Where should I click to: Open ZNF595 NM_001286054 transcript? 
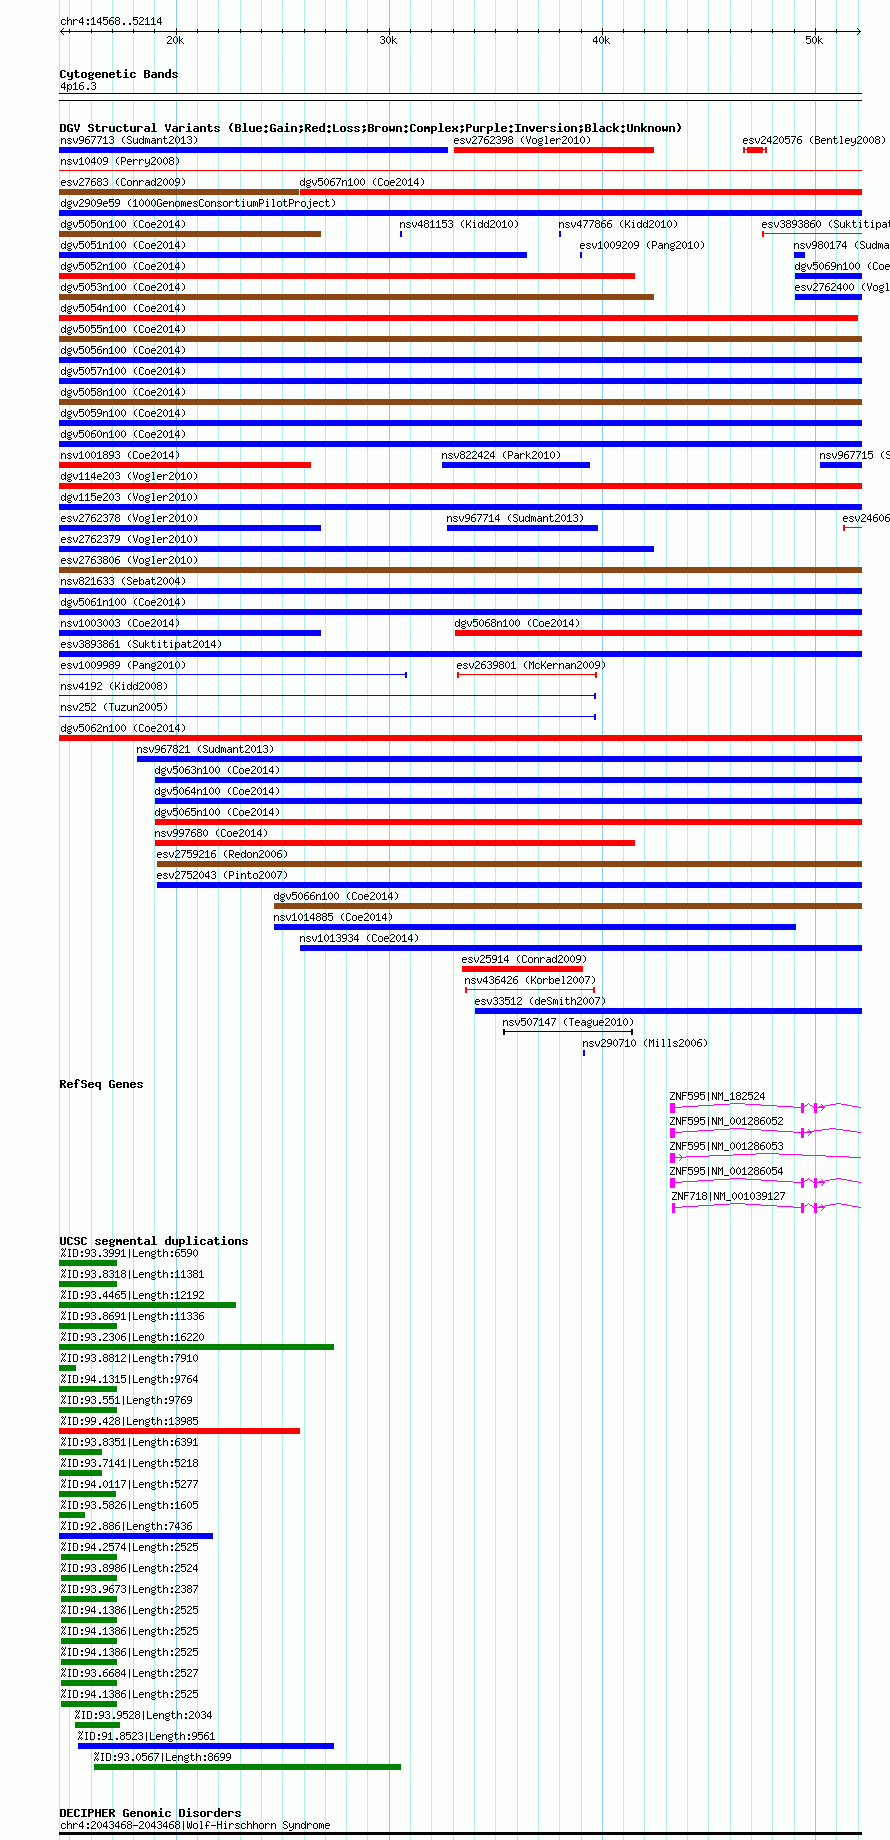[x=765, y=1182]
